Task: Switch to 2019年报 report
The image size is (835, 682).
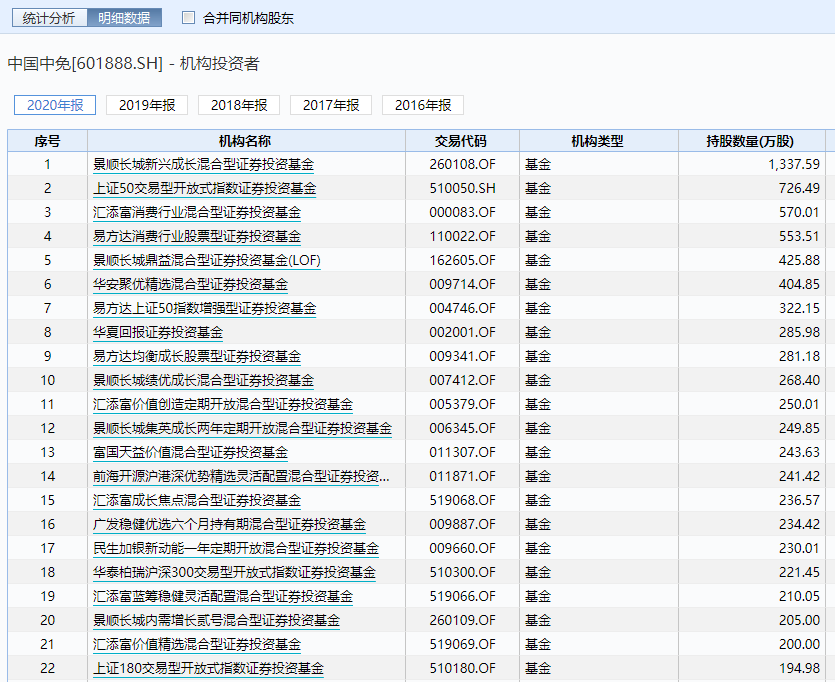Action: [146, 105]
